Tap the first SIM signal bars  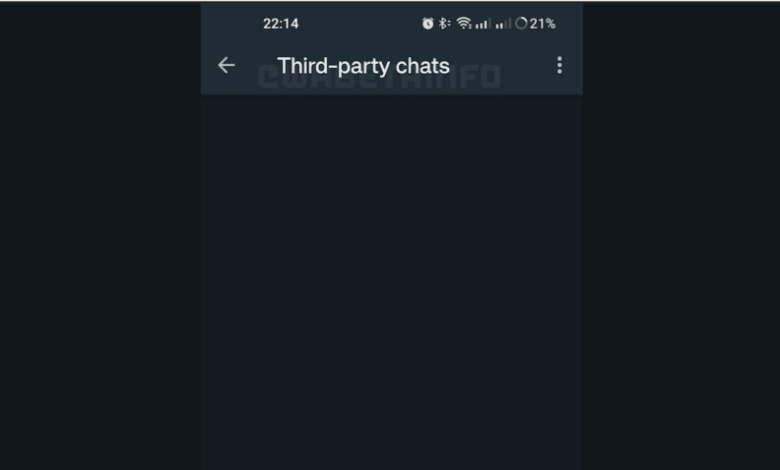[x=483, y=23]
